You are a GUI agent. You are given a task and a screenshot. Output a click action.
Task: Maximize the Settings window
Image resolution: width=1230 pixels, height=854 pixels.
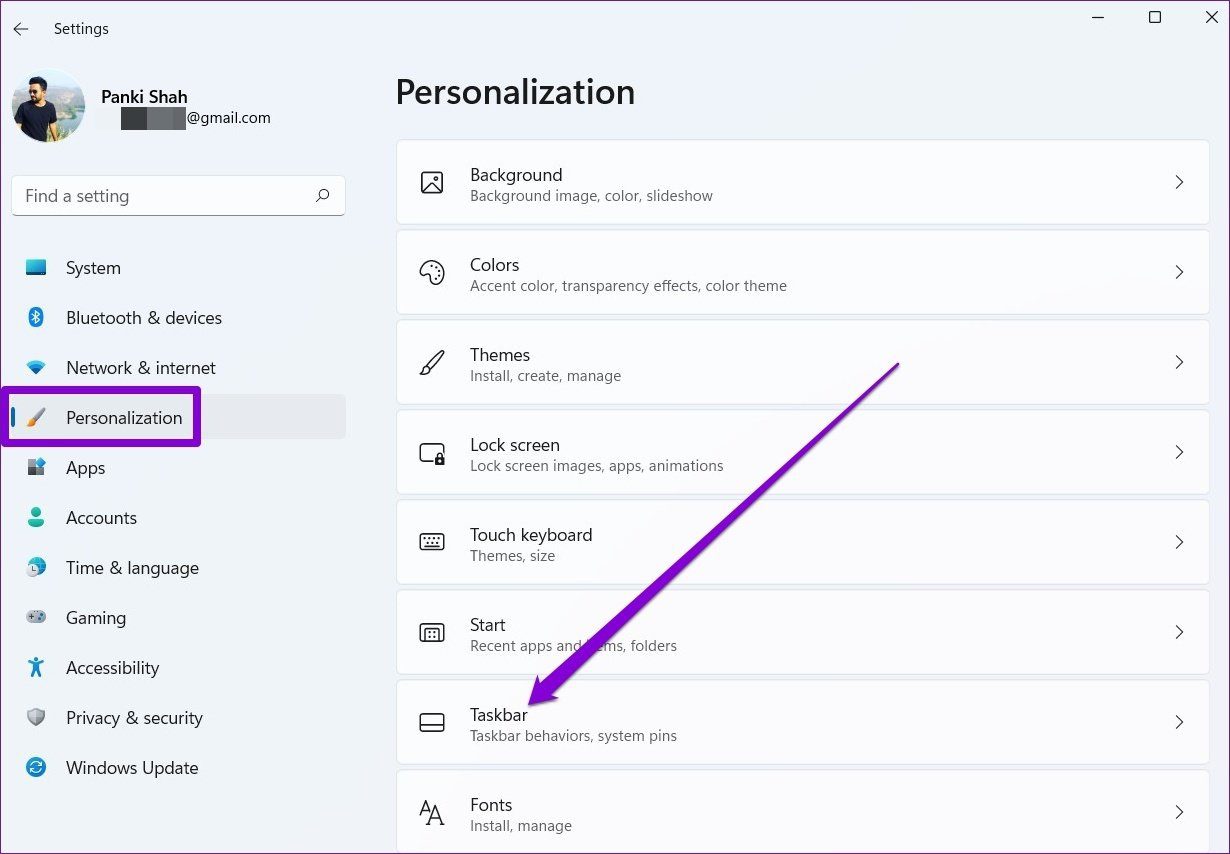click(1155, 18)
